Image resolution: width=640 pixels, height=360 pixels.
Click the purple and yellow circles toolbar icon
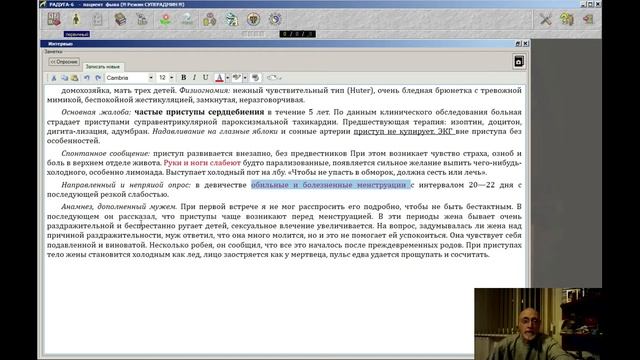tap(209, 19)
